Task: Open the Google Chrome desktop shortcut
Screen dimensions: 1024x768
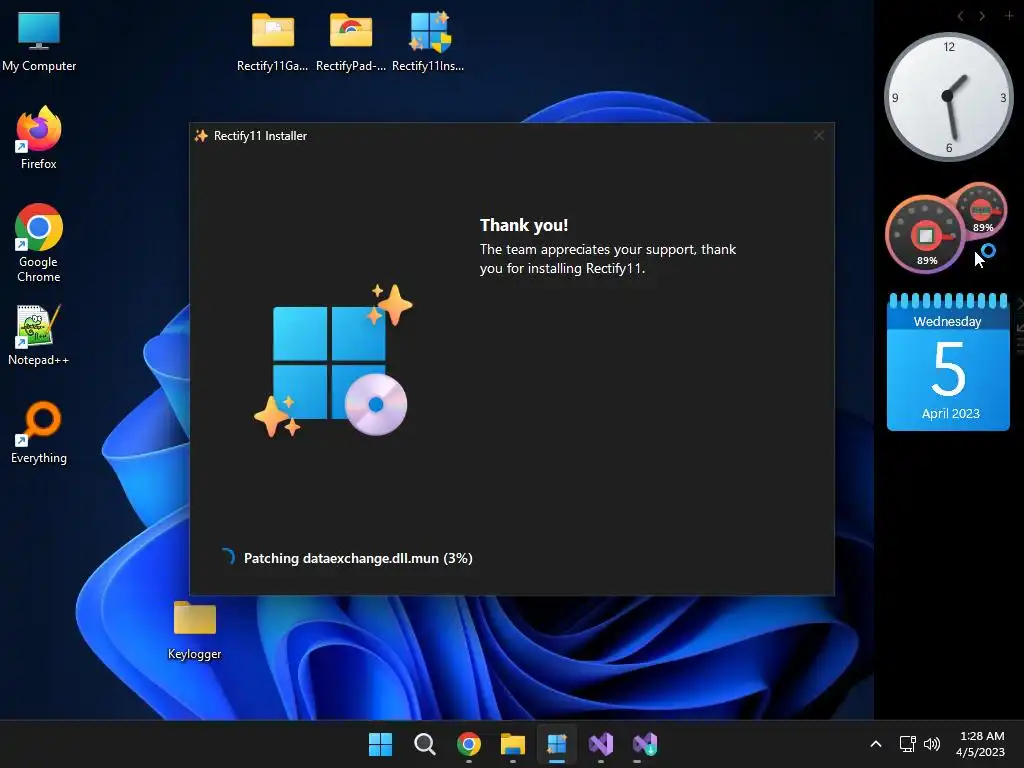Action: 39,242
